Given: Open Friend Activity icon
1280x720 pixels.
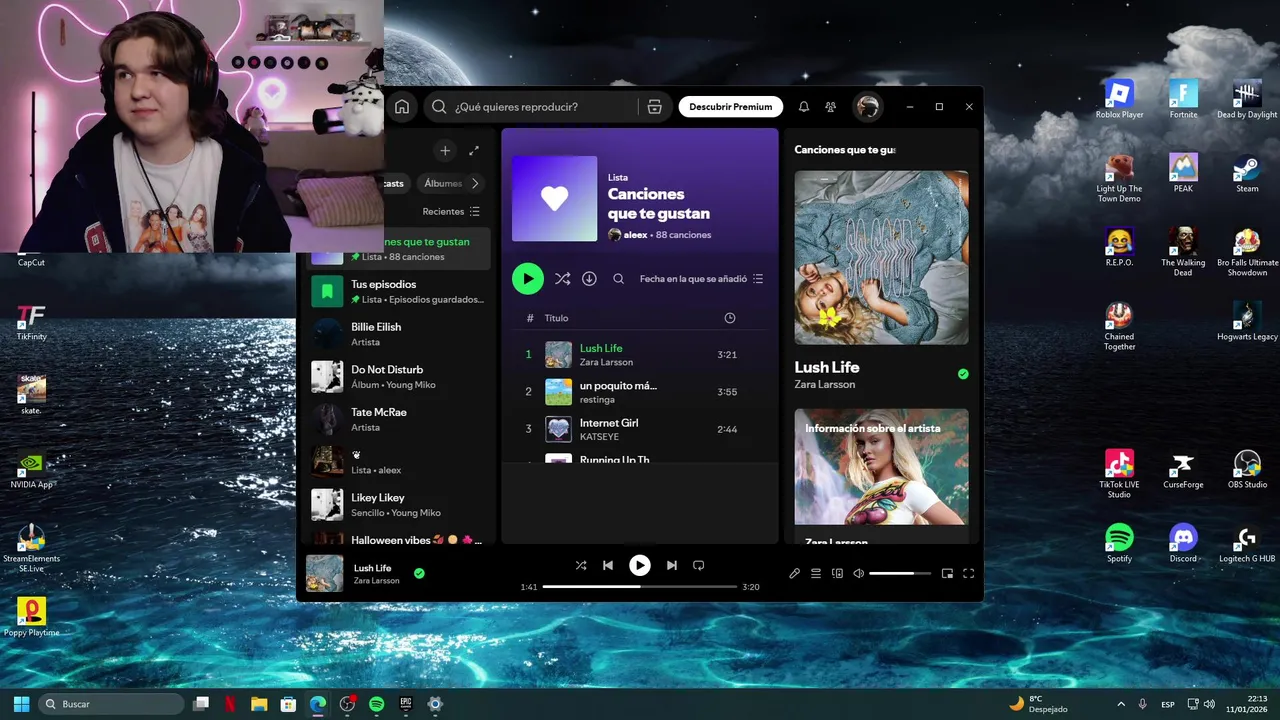Looking at the screenshot, I should (x=830, y=107).
